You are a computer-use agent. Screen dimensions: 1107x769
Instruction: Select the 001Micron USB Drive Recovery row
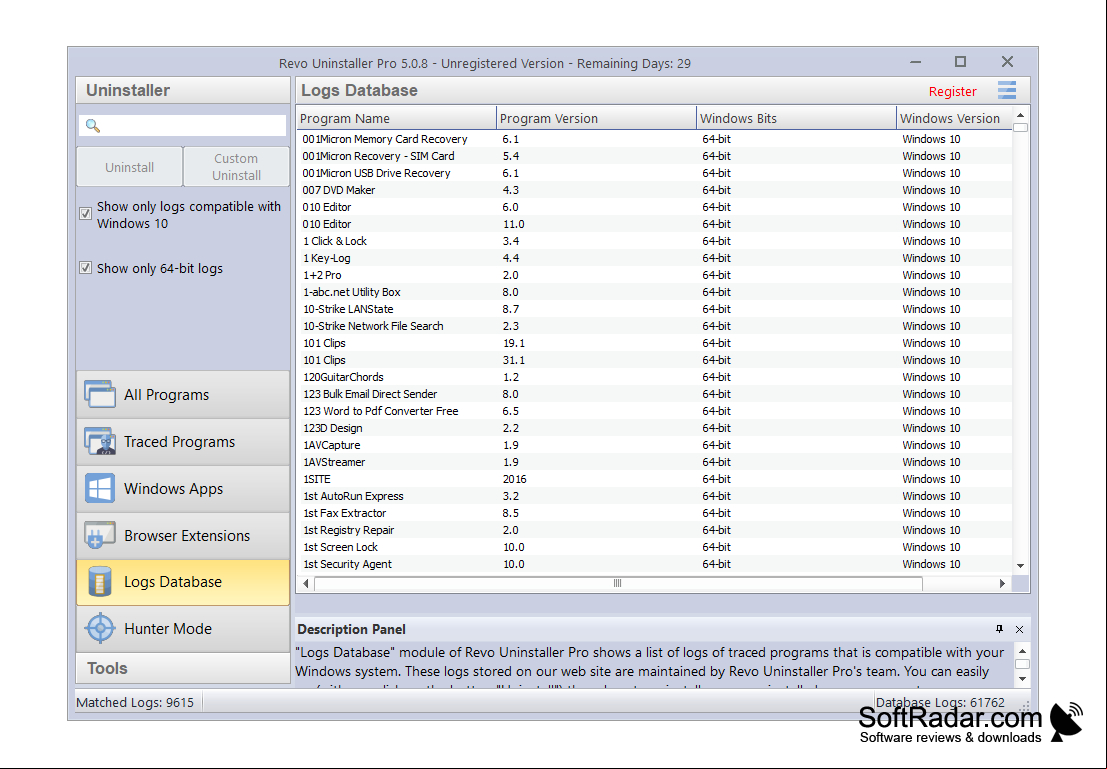coord(654,173)
